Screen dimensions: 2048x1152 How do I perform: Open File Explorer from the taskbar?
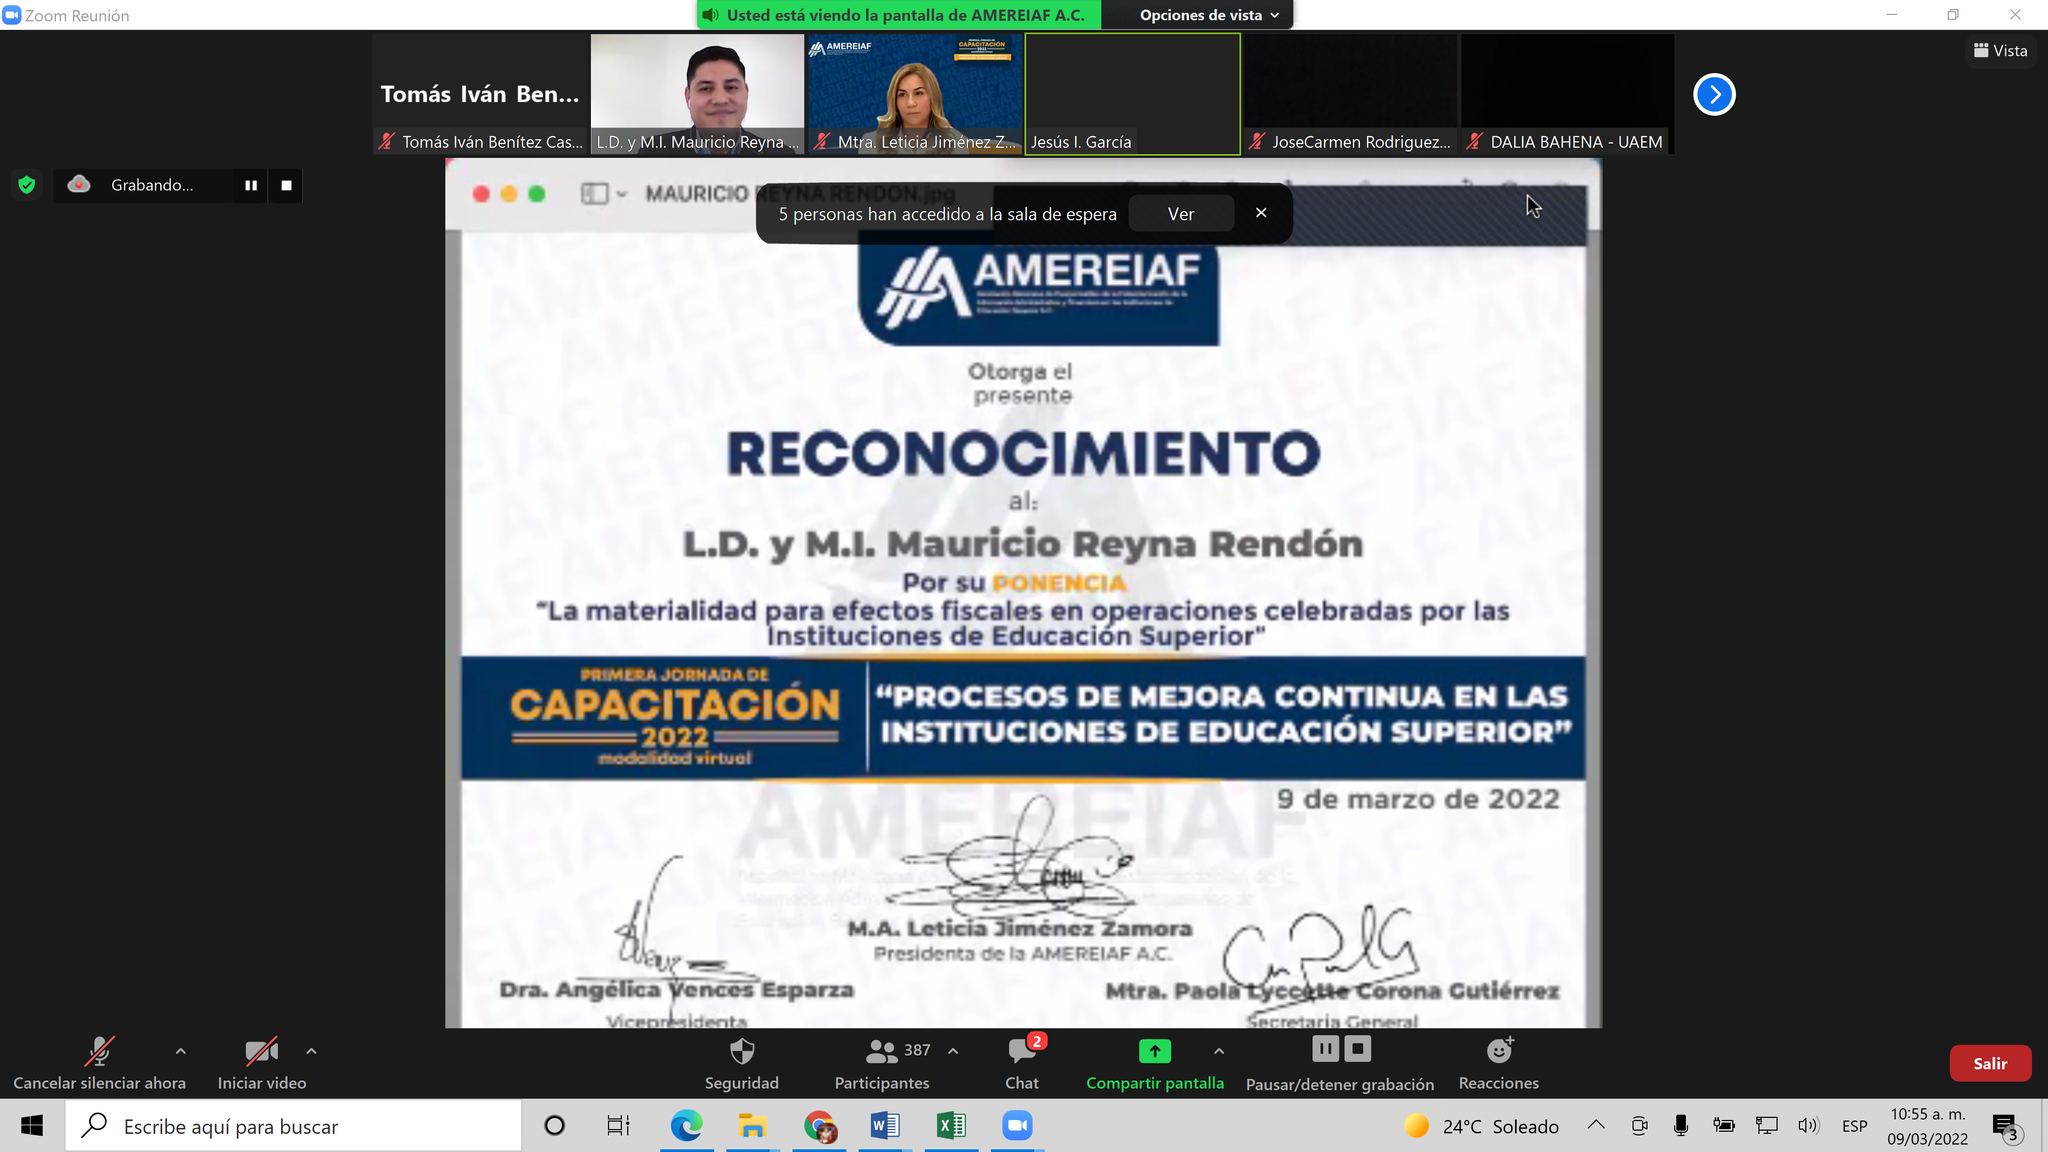[752, 1126]
